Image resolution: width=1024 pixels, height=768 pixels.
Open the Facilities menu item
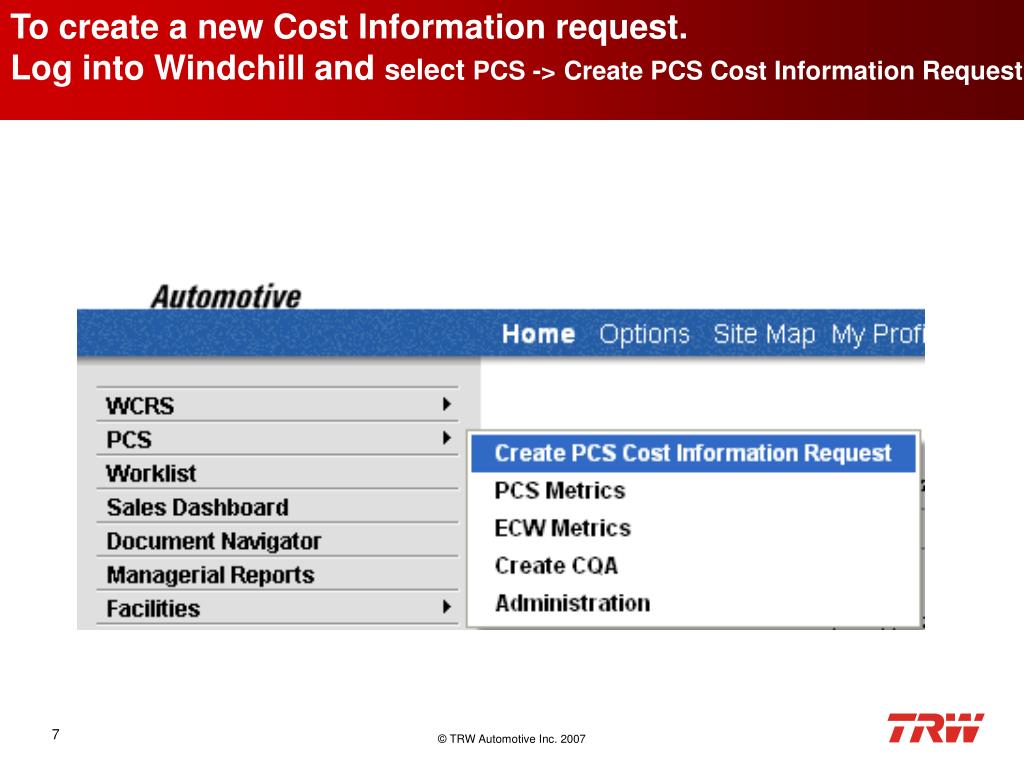(278, 608)
